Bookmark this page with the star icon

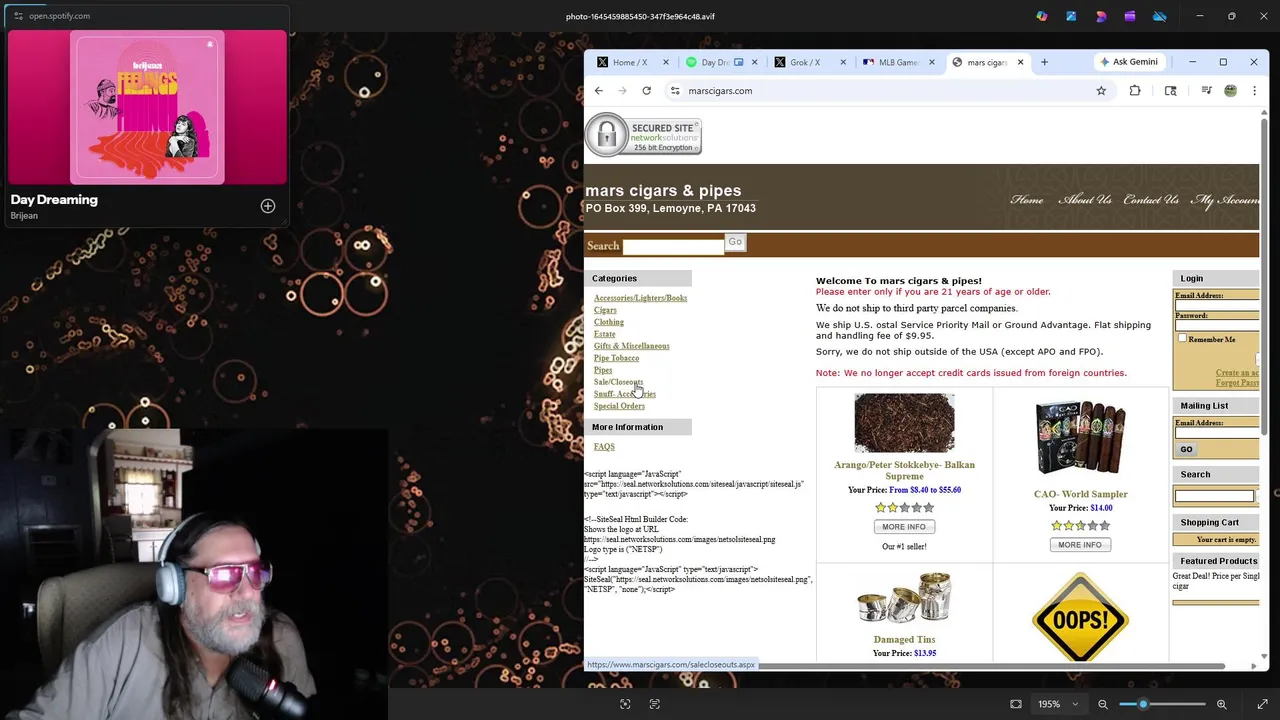[1101, 91]
